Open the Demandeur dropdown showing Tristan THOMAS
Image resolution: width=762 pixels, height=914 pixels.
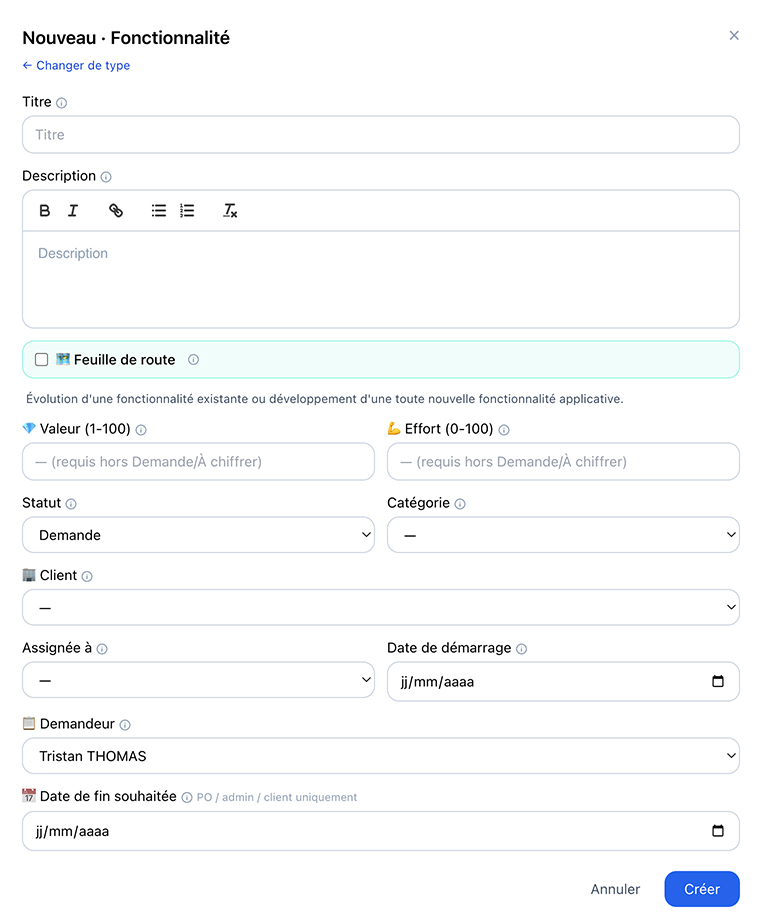tap(381, 755)
